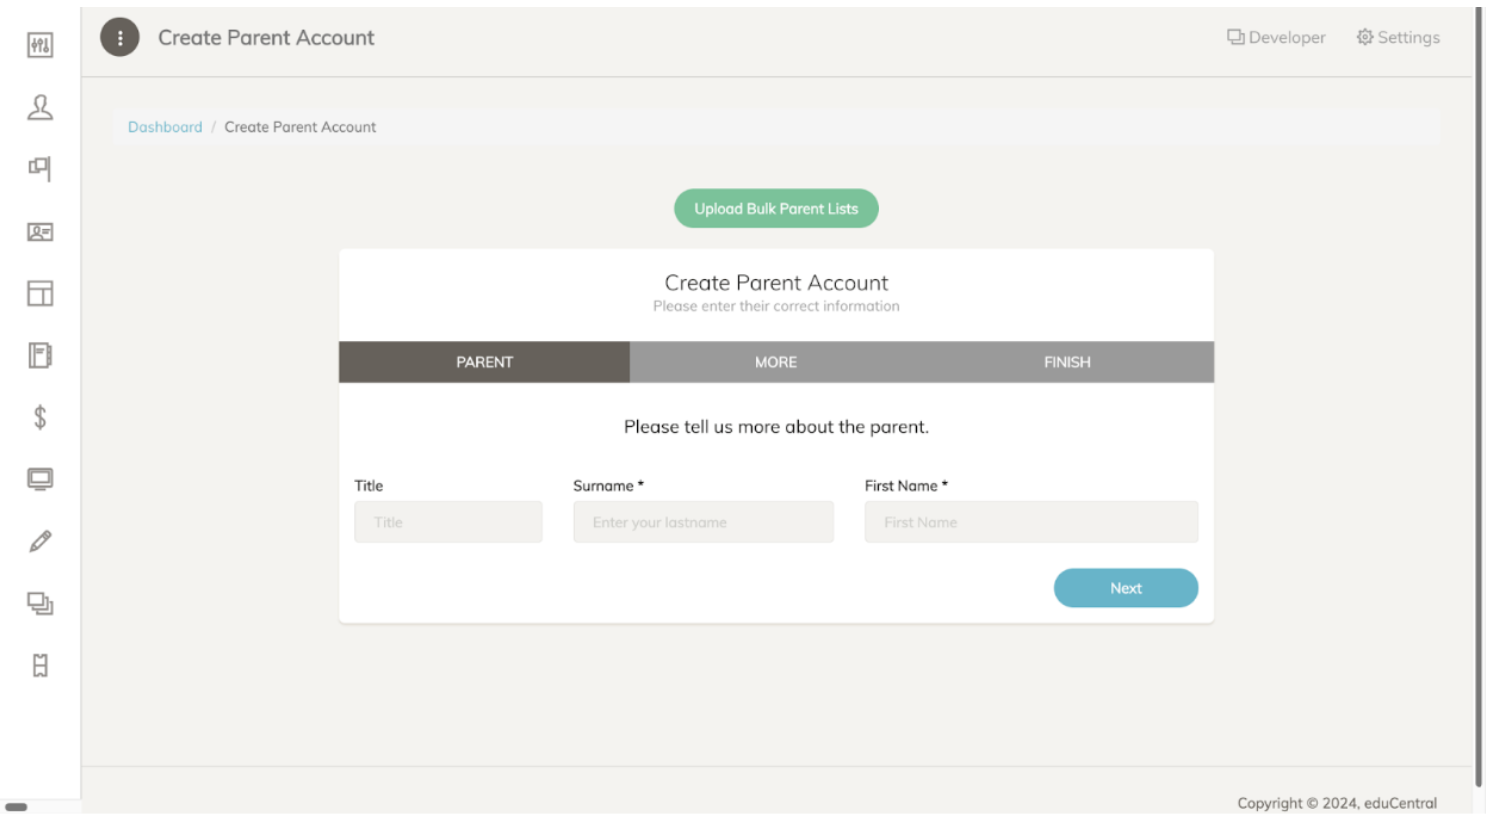Open the dollar sign finance icon
This screenshot has height=816, width=1487.
[40, 417]
